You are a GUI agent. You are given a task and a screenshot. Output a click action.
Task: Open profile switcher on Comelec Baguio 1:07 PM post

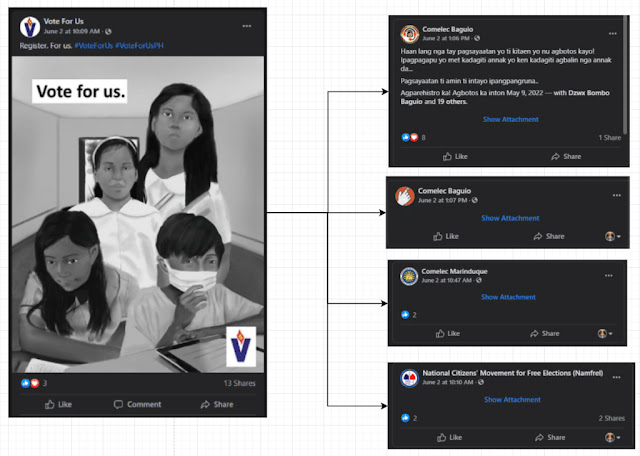click(613, 236)
